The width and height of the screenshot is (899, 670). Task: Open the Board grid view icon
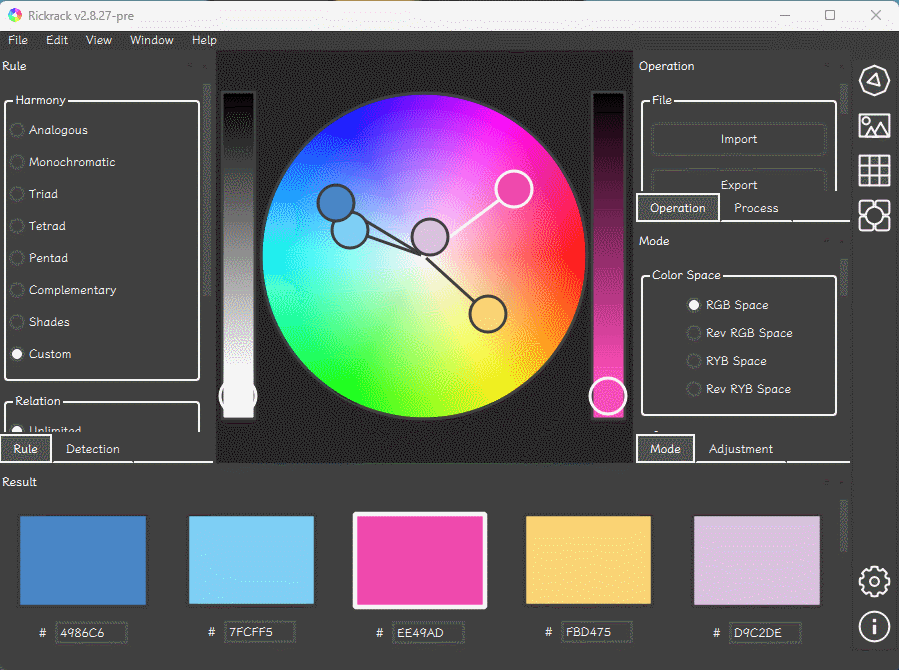tap(874, 170)
